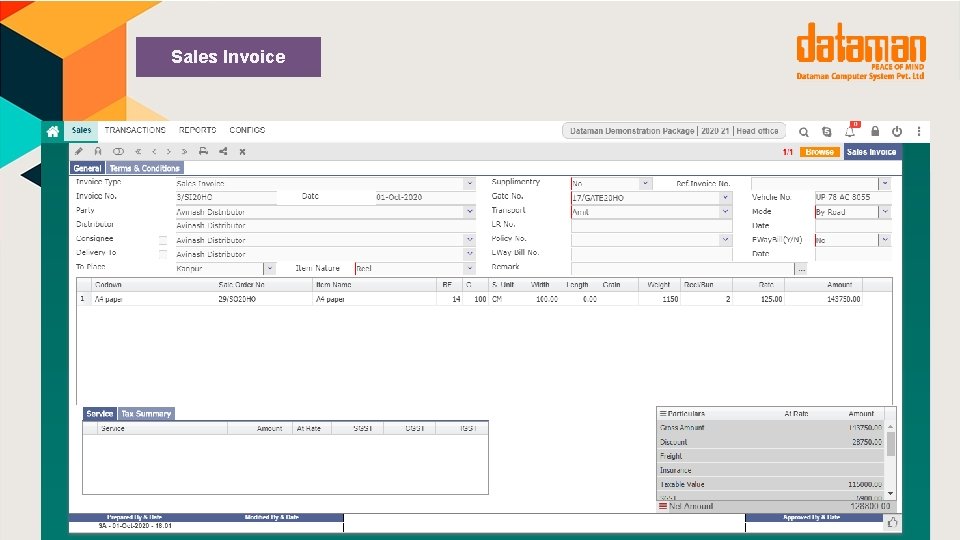Expand the Transport dropdown
The image size is (960, 540).
726,211
